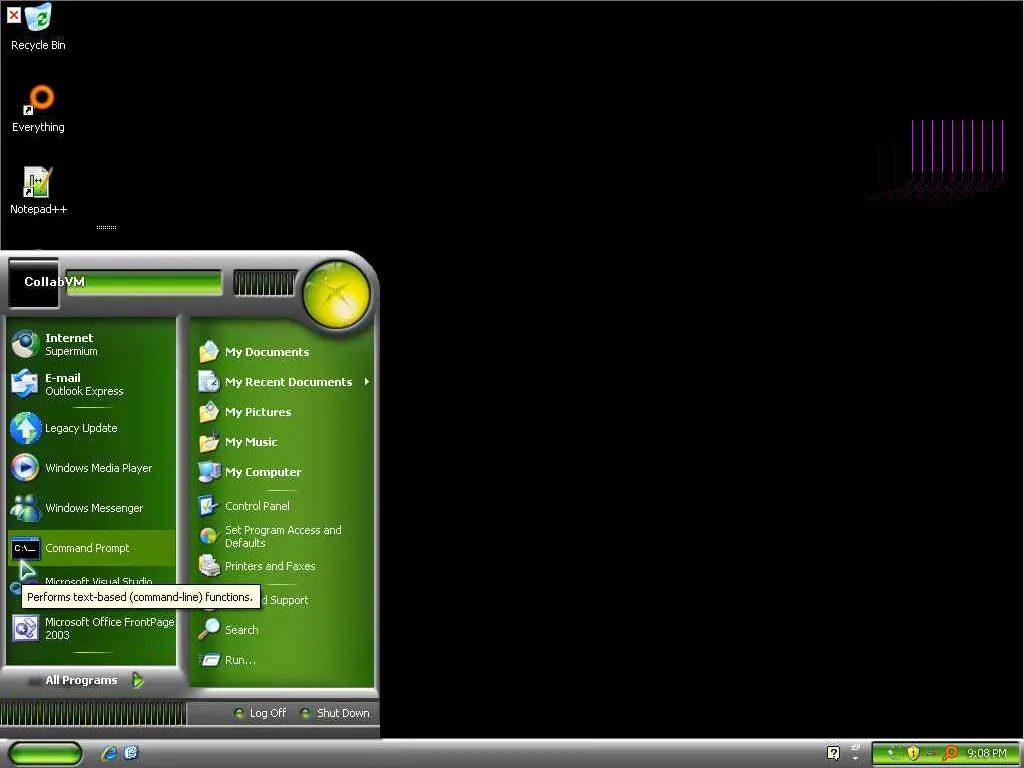The height and width of the screenshot is (768, 1024).
Task: Click the yellow security shield tray icon
Action: click(913, 753)
